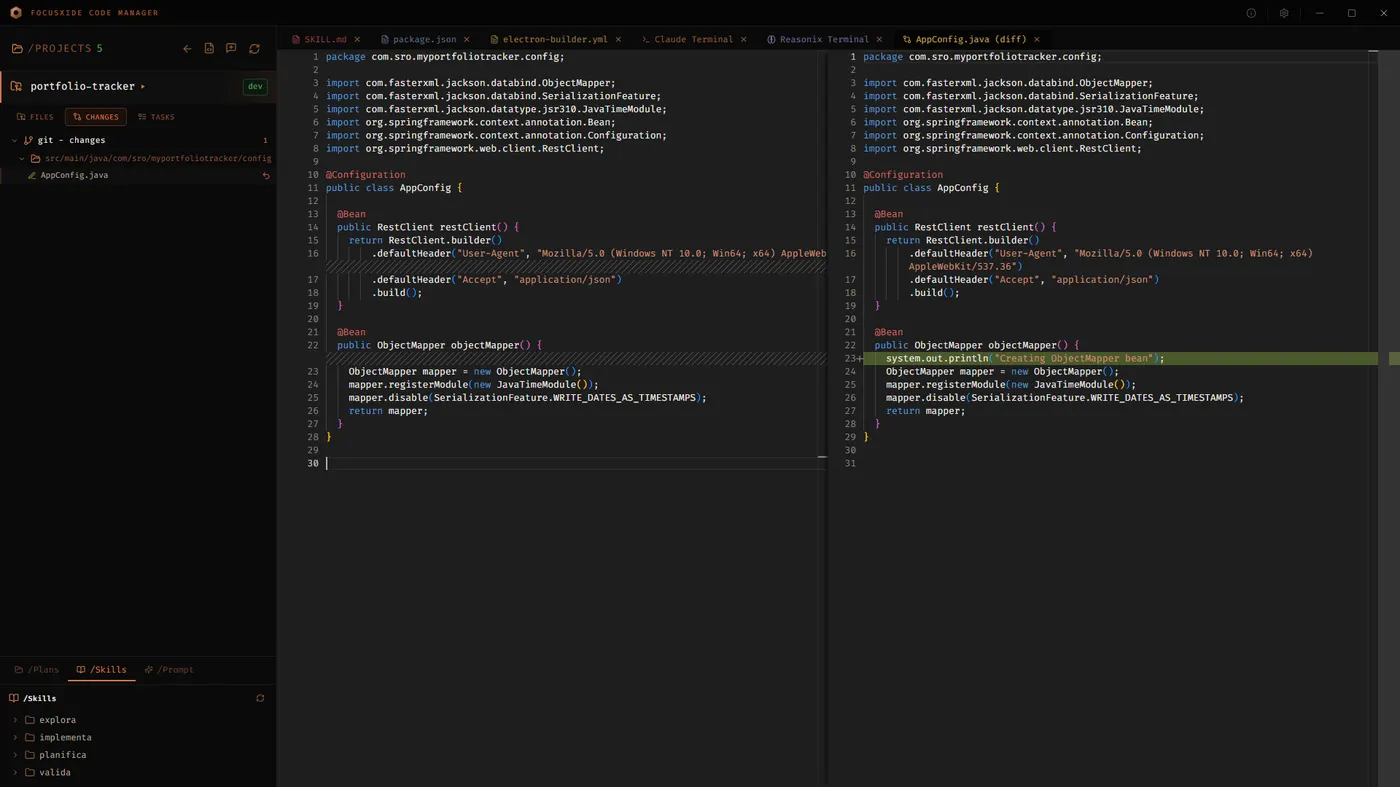The width and height of the screenshot is (1400, 787).
Task: Click 'public class AppConfig' in right pane
Action: coord(925,187)
